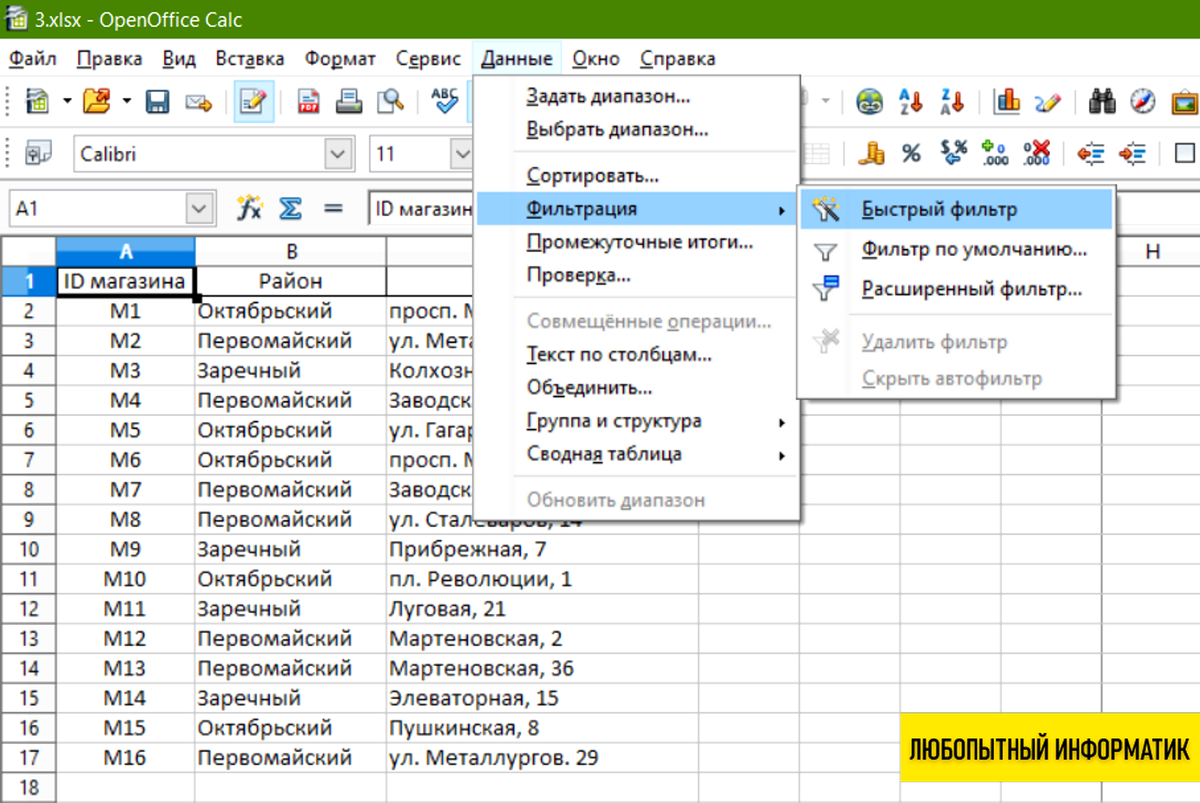Open the Вид menu
The height and width of the screenshot is (803, 1200).
coord(179,59)
